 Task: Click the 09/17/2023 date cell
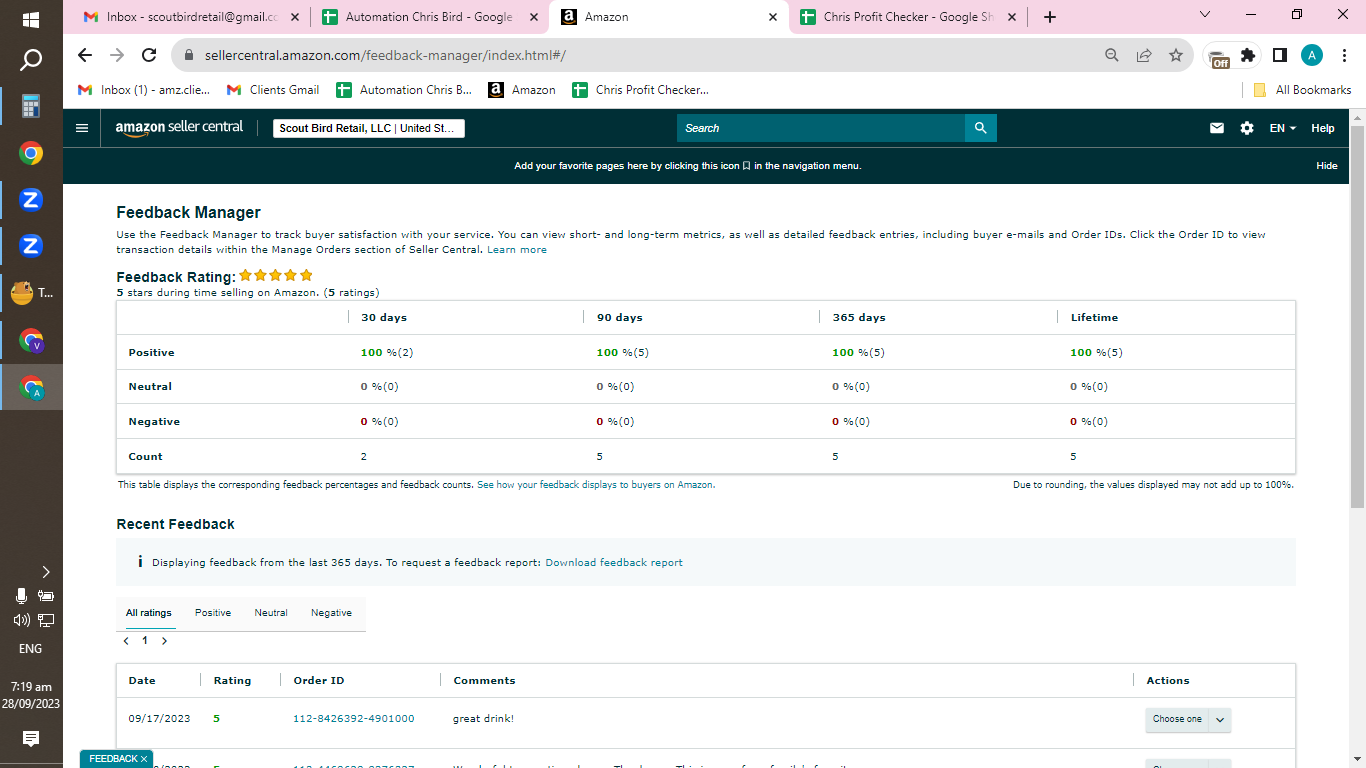click(159, 719)
